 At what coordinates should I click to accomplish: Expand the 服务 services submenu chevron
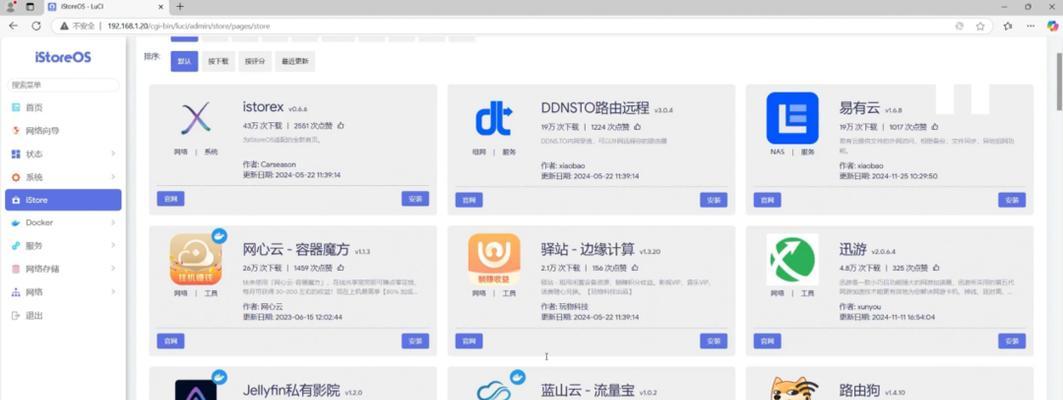[x=113, y=245]
